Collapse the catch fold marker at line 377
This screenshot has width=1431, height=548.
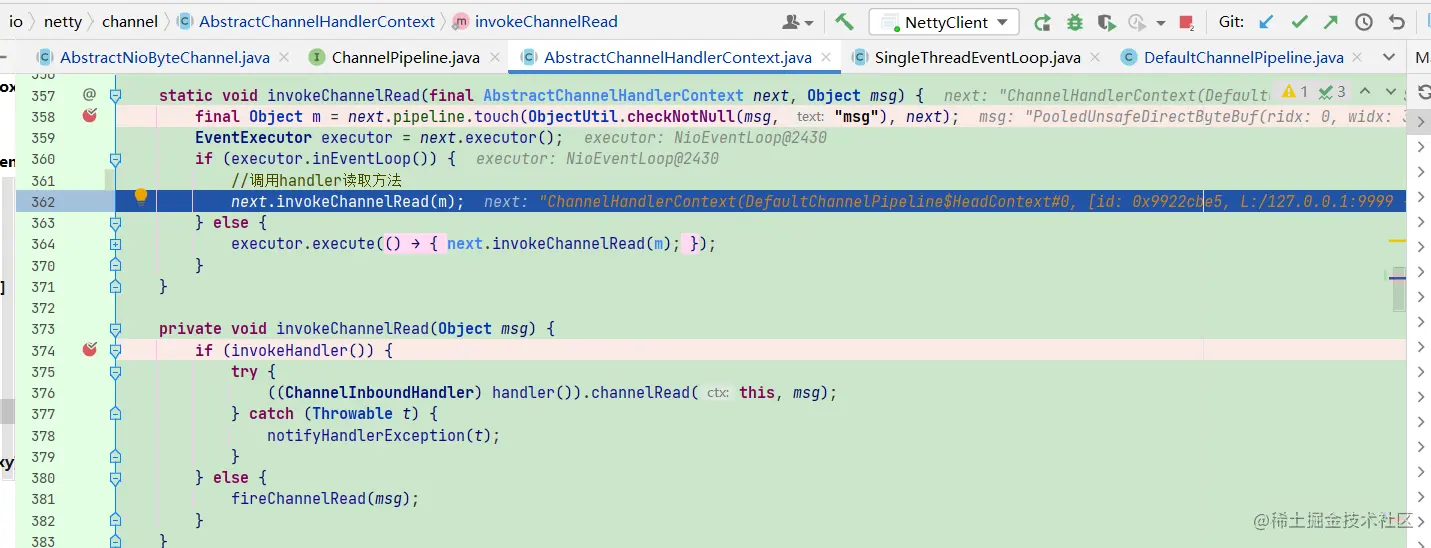point(115,413)
